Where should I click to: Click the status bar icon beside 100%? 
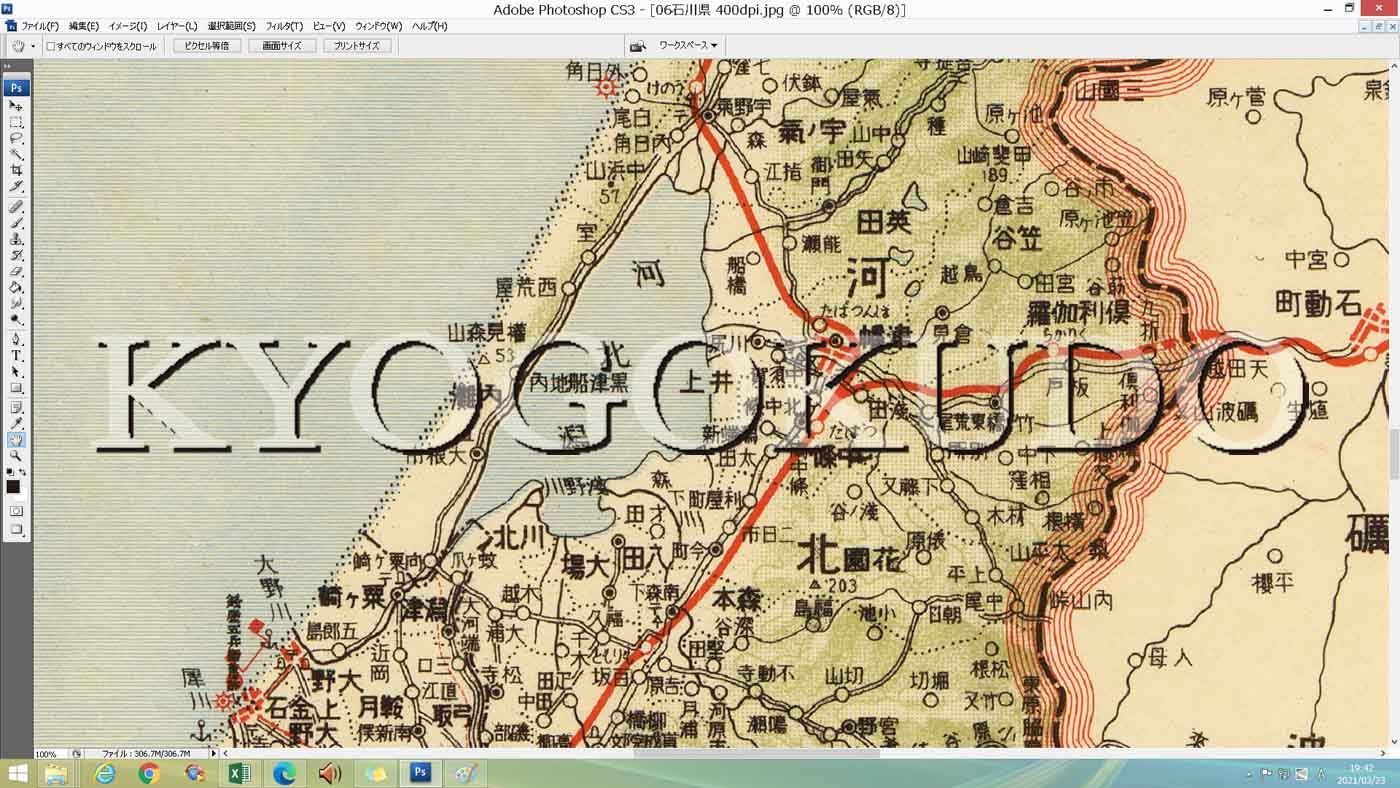(x=76, y=754)
